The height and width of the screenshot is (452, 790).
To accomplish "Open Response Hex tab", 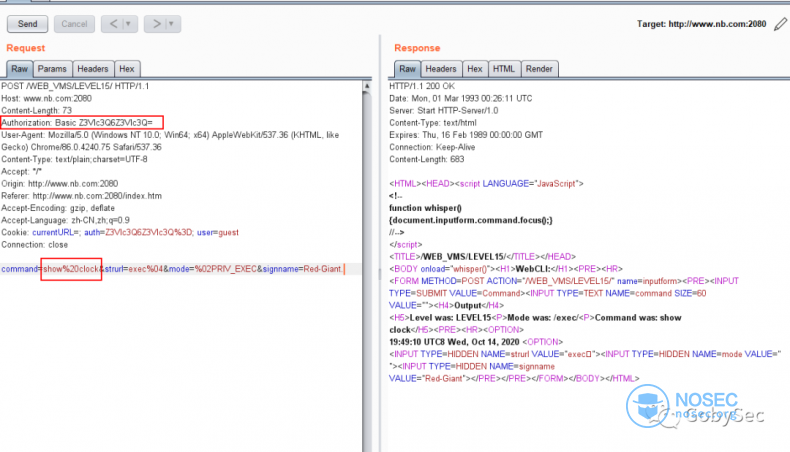I will [x=475, y=69].
